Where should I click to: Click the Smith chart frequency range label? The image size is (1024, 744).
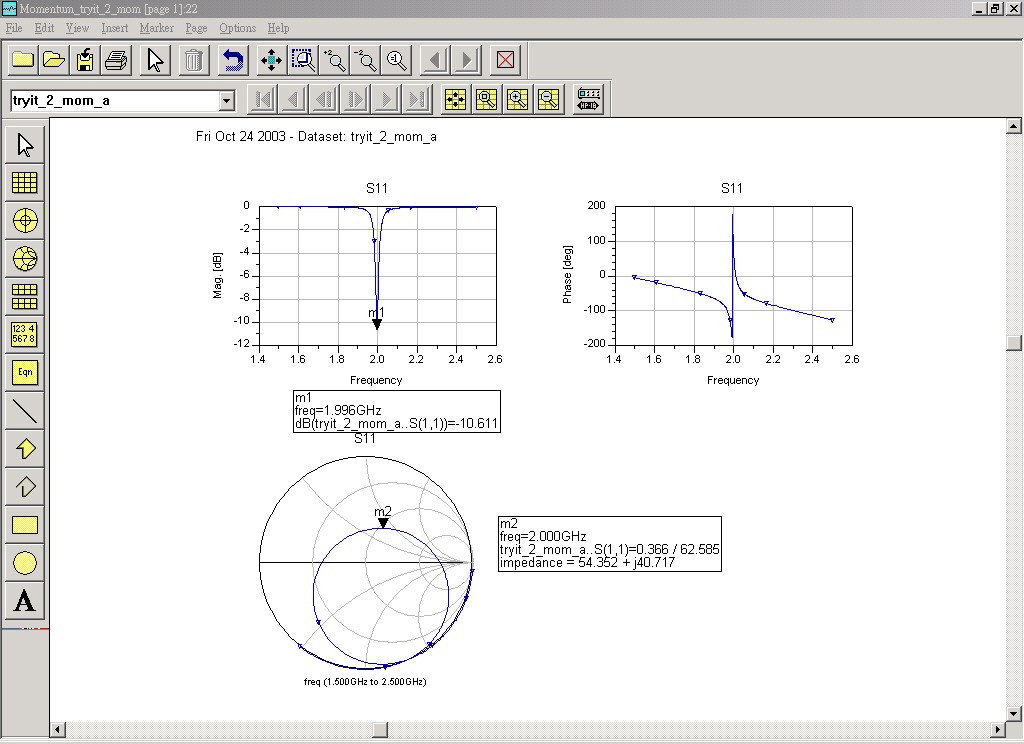coord(365,681)
